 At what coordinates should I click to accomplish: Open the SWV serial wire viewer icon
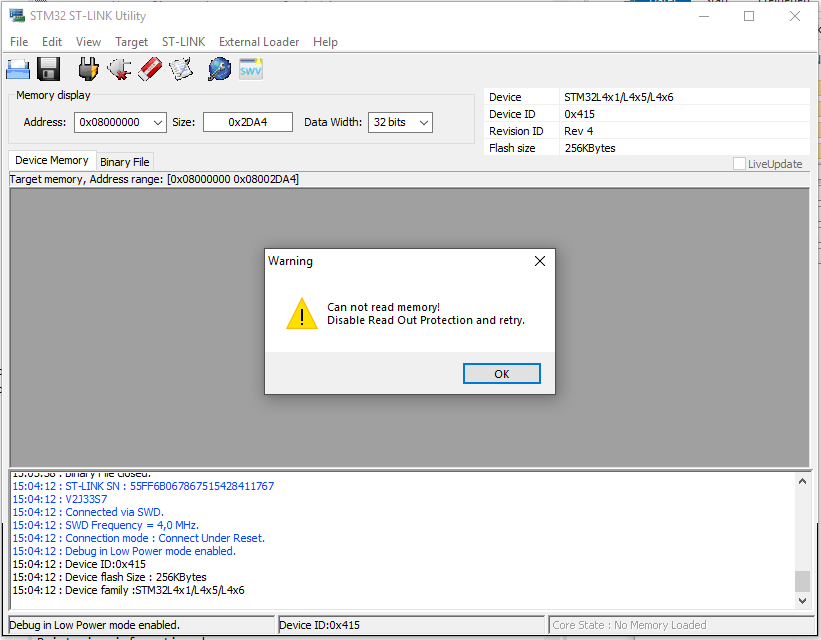pyautogui.click(x=251, y=69)
